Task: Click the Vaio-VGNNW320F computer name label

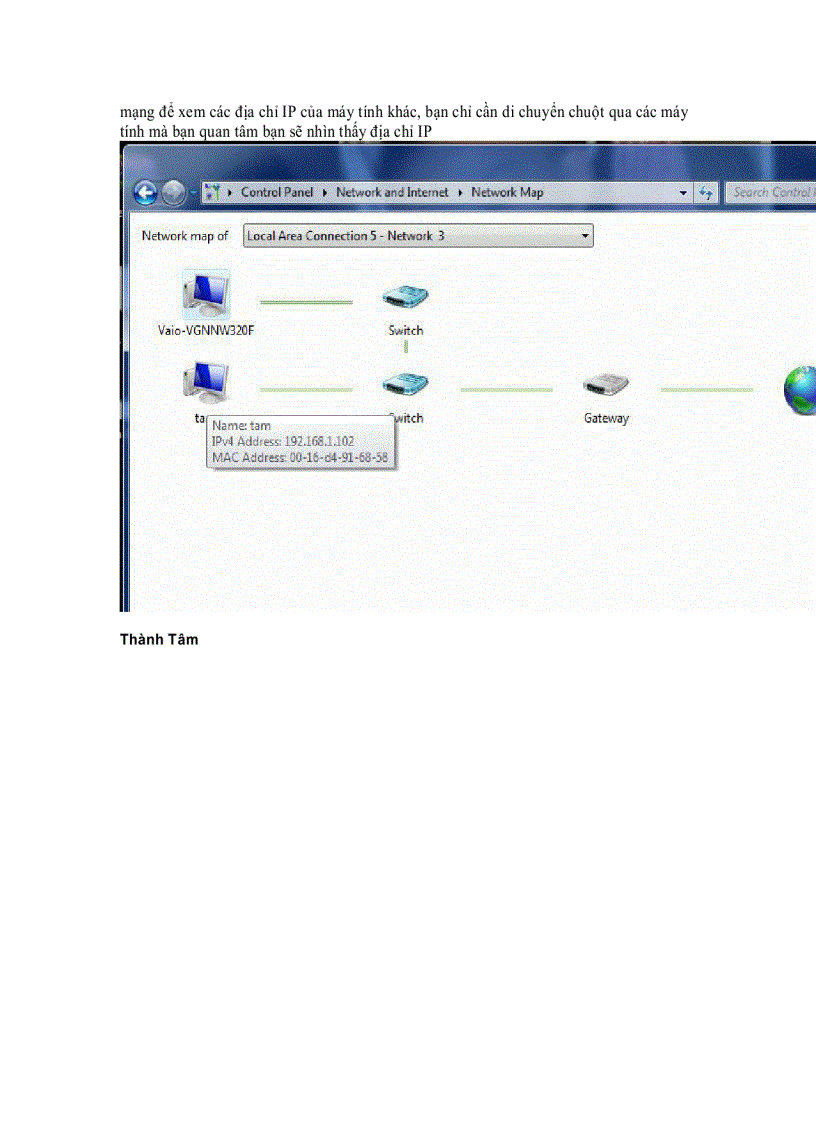Action: click(x=206, y=329)
